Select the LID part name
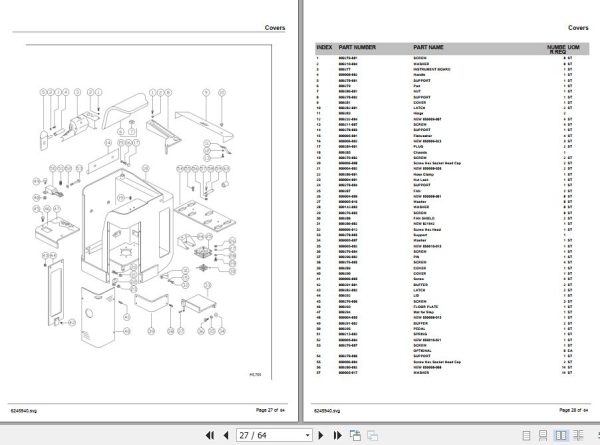The width and height of the screenshot is (600, 445). pos(416,295)
